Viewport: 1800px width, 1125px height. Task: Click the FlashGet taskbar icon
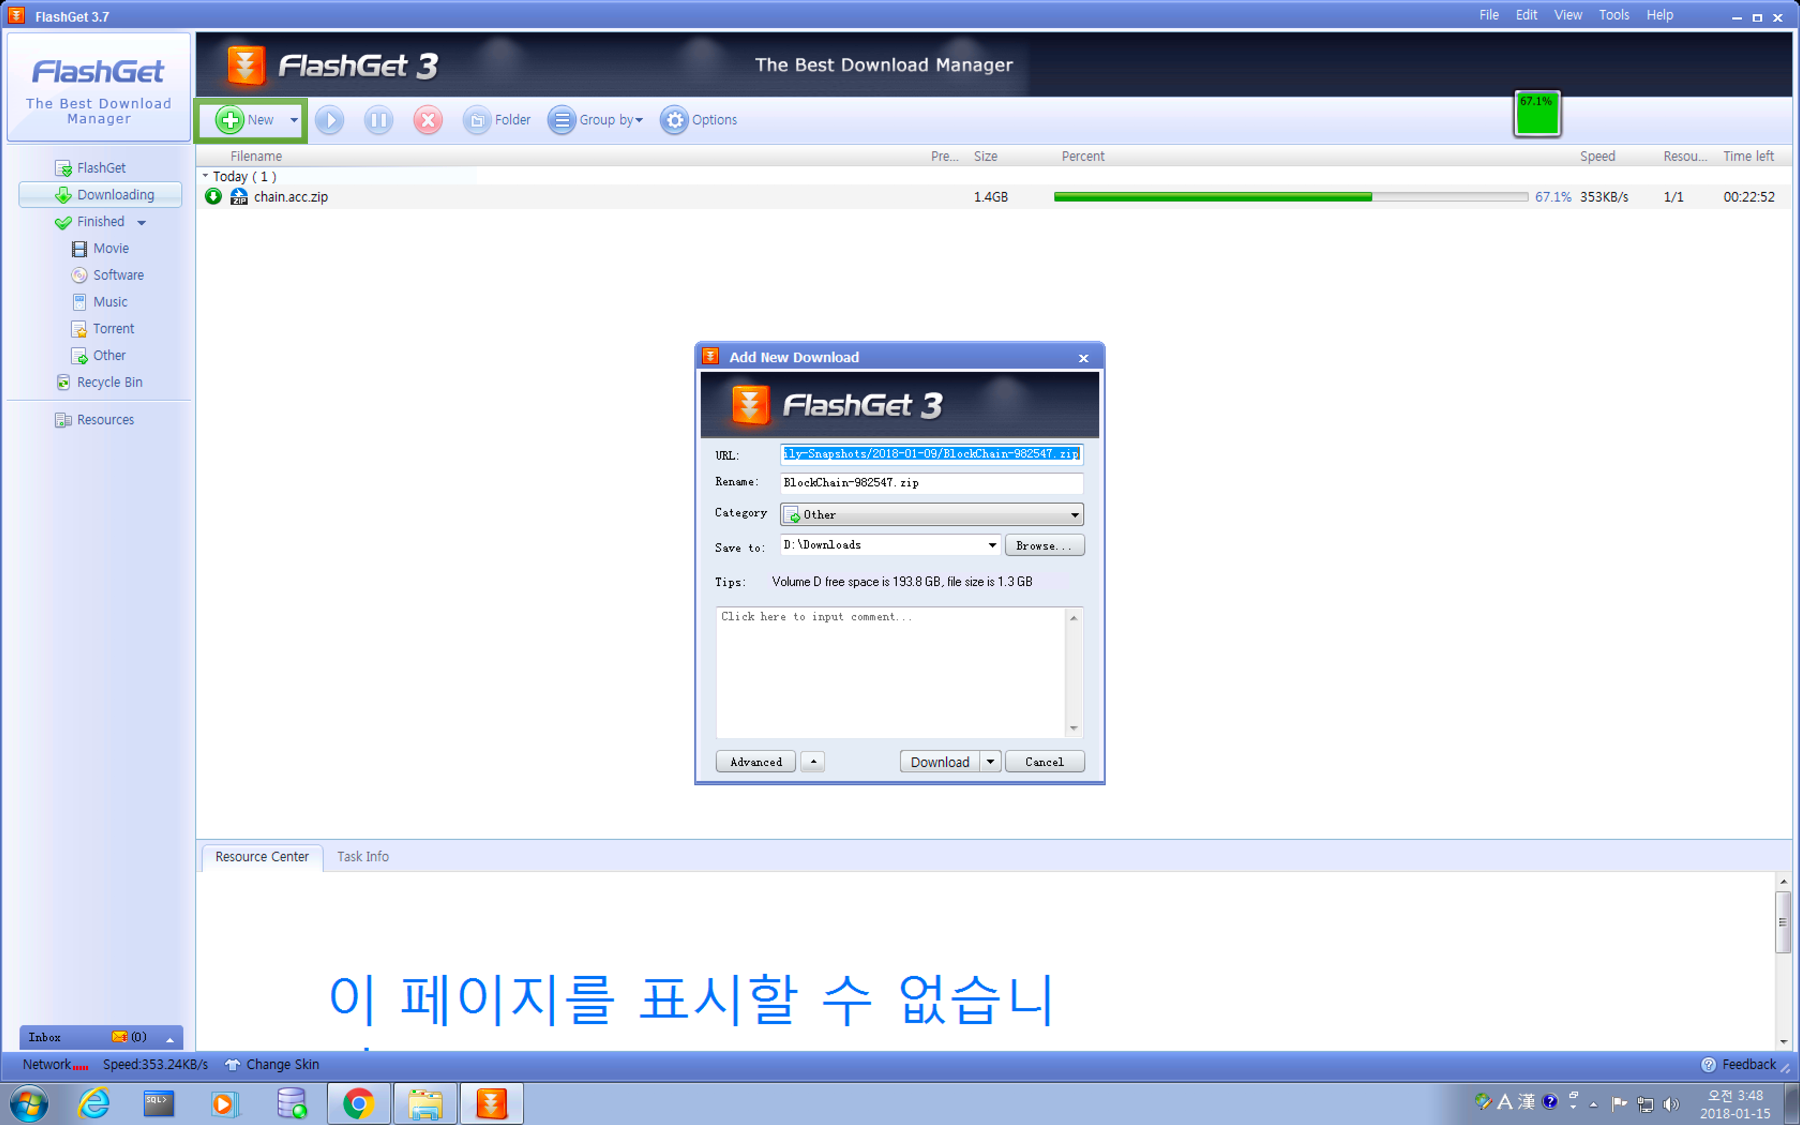click(491, 1104)
